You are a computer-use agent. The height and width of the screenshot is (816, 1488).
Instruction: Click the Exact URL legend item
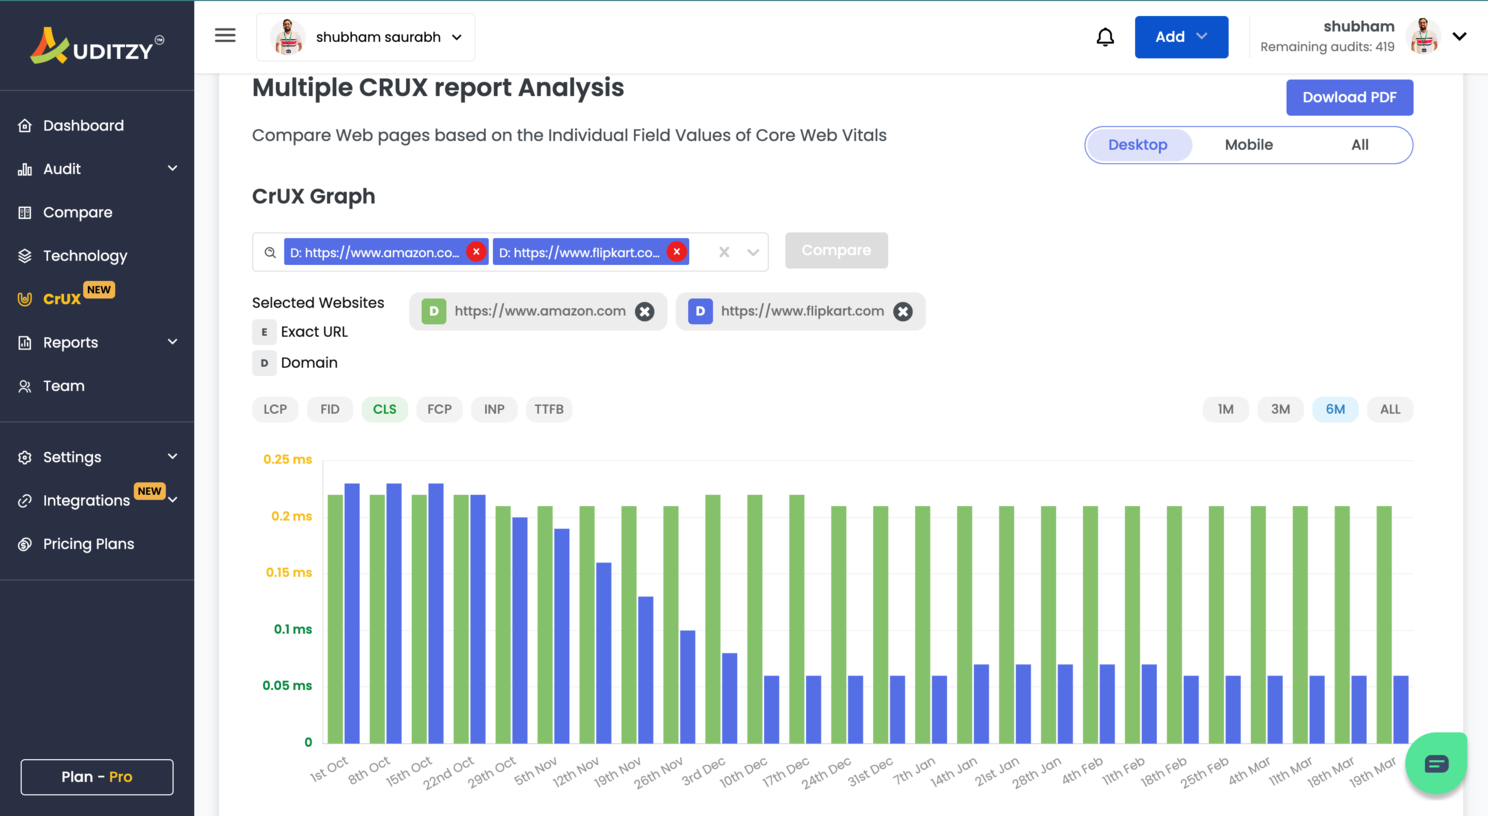pos(301,332)
